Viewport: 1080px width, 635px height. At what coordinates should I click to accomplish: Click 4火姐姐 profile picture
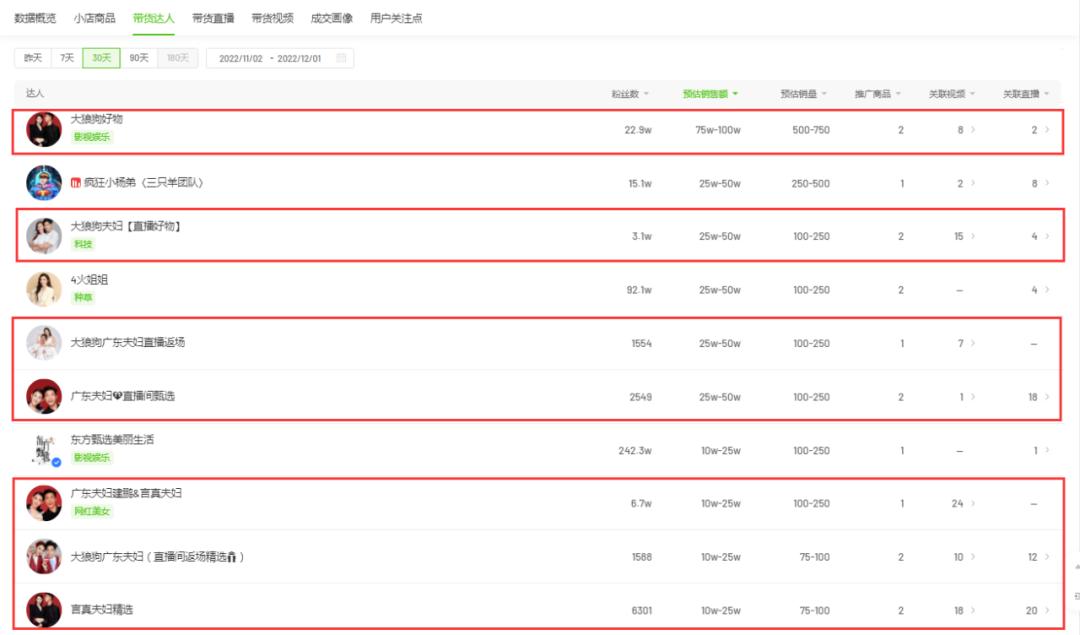tap(44, 289)
